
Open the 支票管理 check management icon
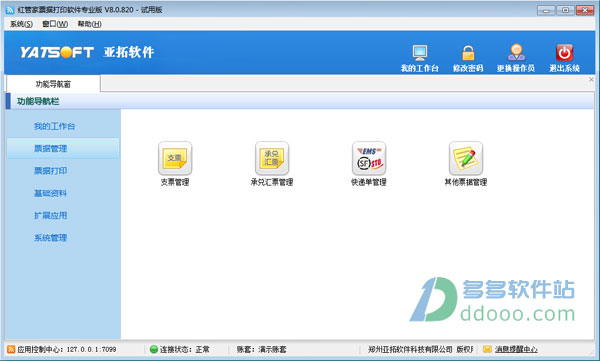tap(175, 158)
